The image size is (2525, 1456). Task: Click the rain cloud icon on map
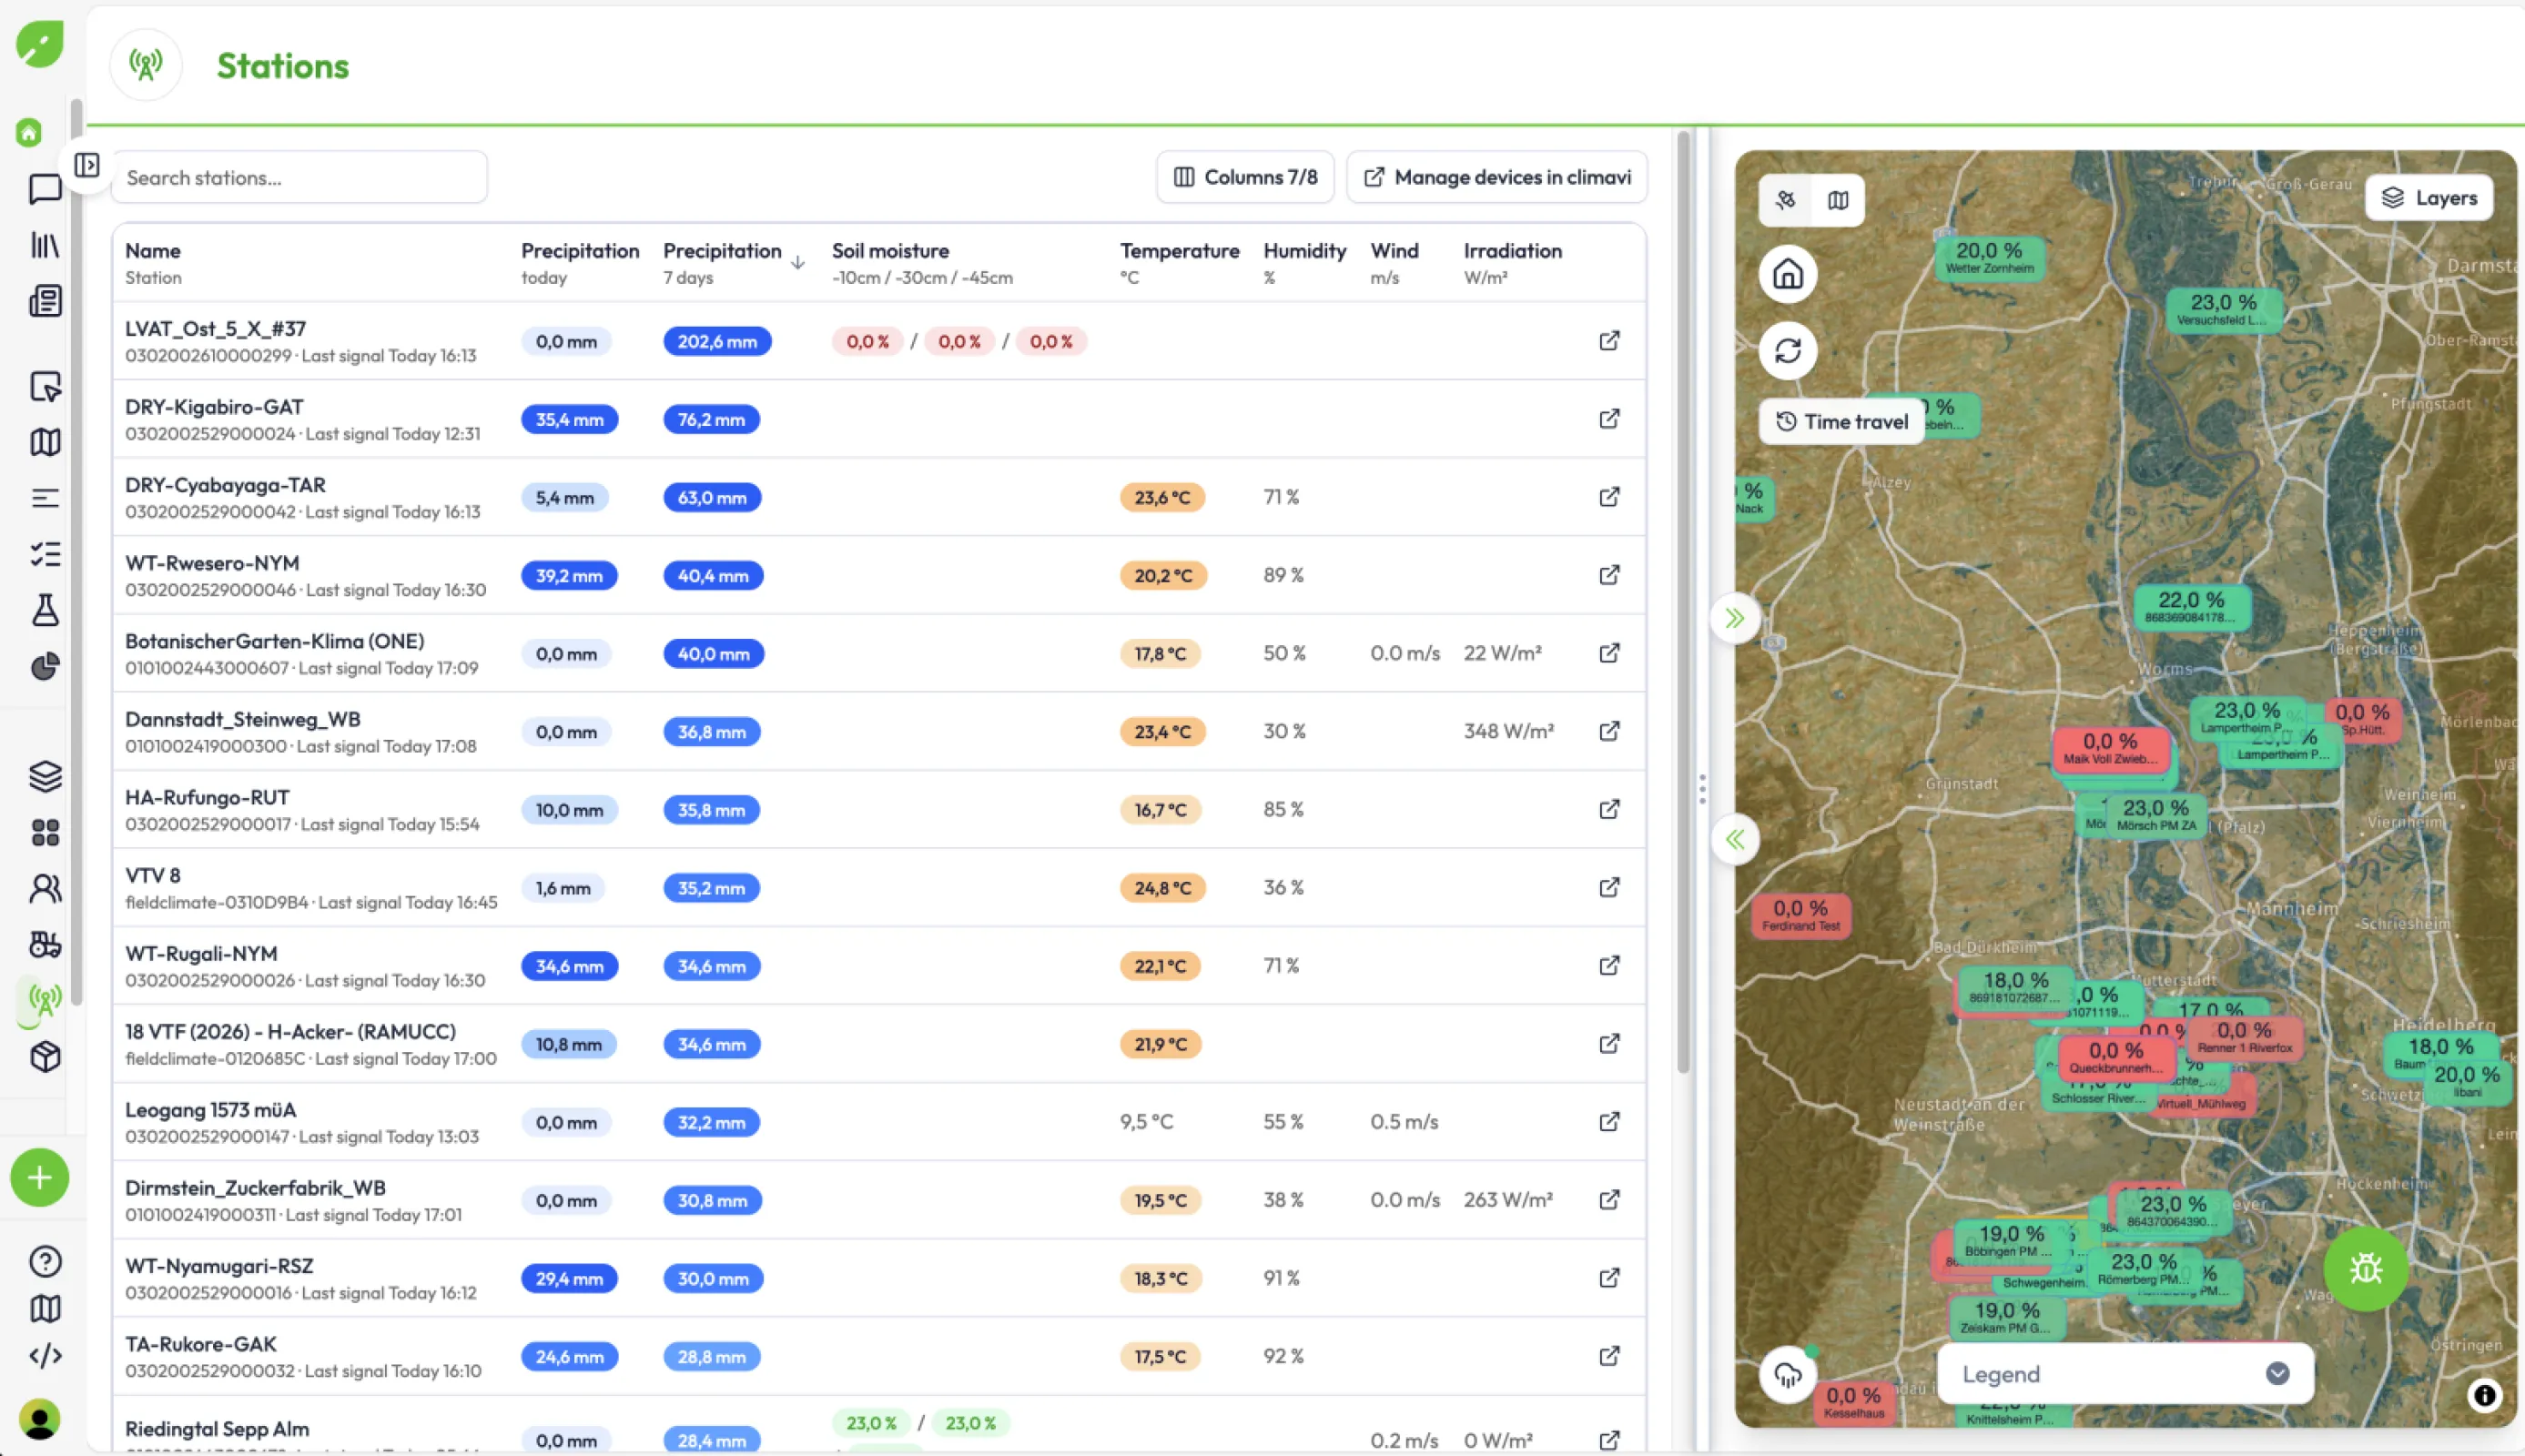(x=1788, y=1375)
